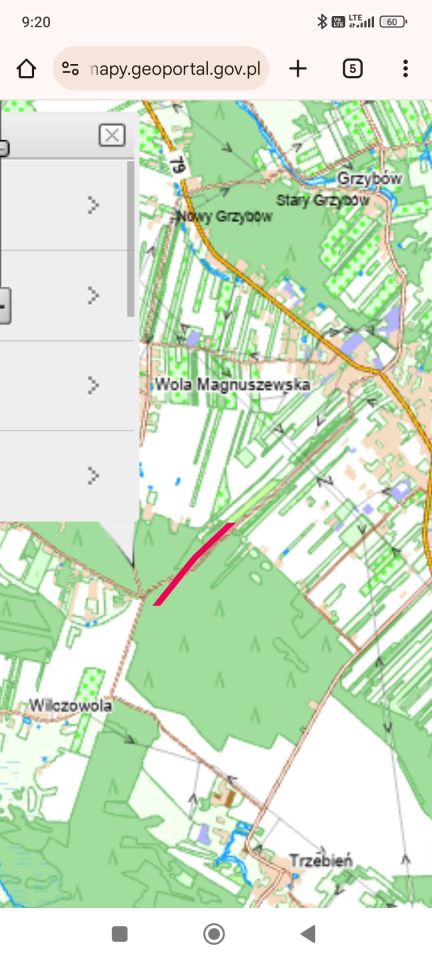Tap the Android recent apps square button

tap(119, 934)
